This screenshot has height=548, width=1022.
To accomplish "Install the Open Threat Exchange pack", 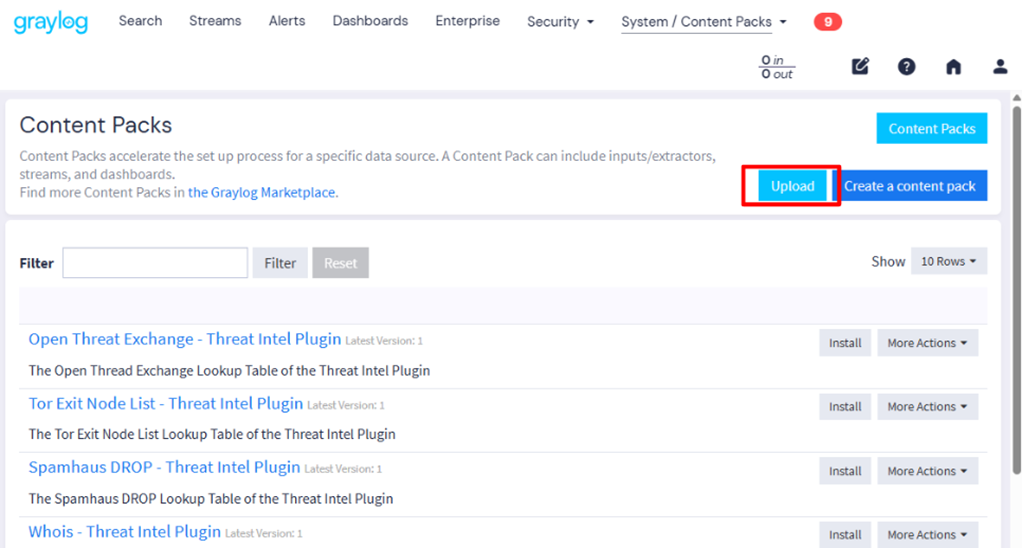I will tap(845, 343).
